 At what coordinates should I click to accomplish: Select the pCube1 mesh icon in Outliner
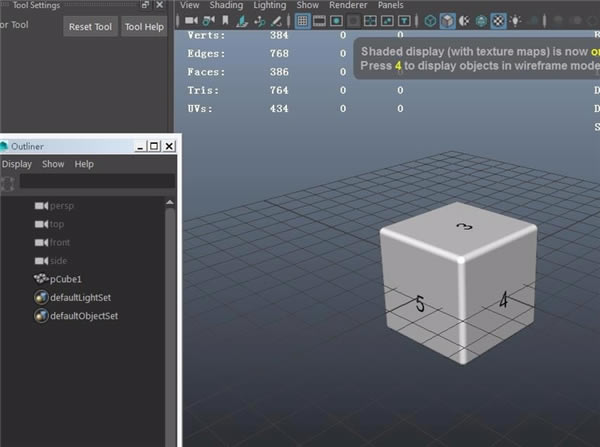click(41, 279)
